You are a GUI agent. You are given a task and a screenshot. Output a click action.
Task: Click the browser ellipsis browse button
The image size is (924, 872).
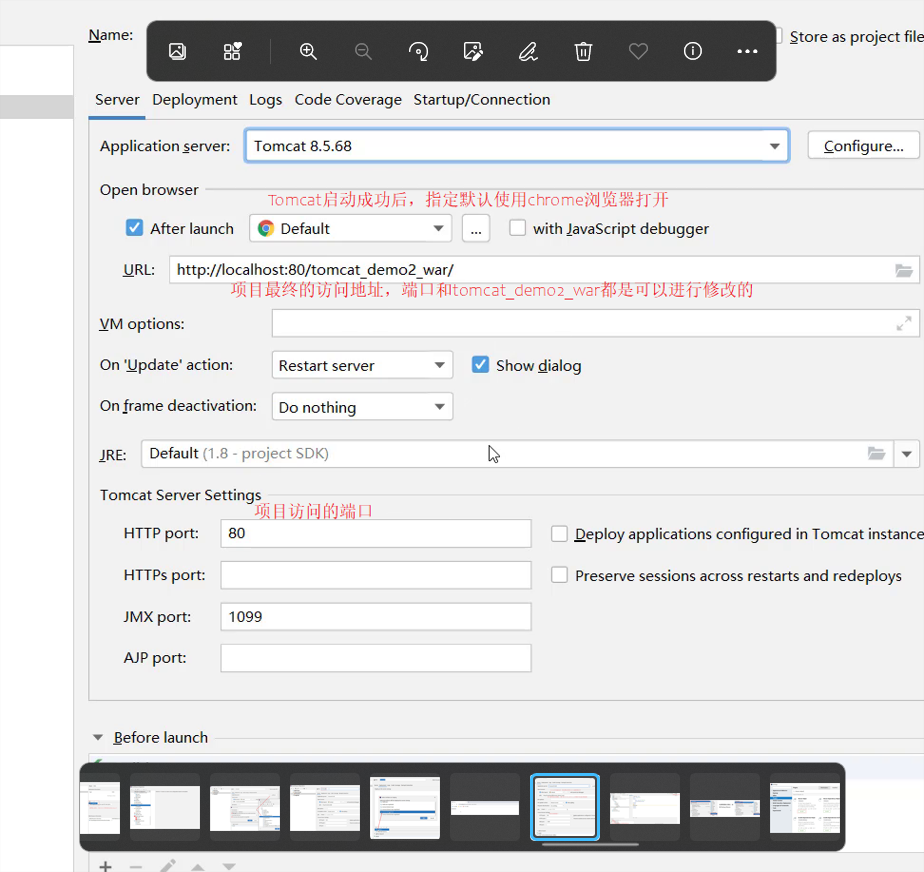pyautogui.click(x=476, y=229)
